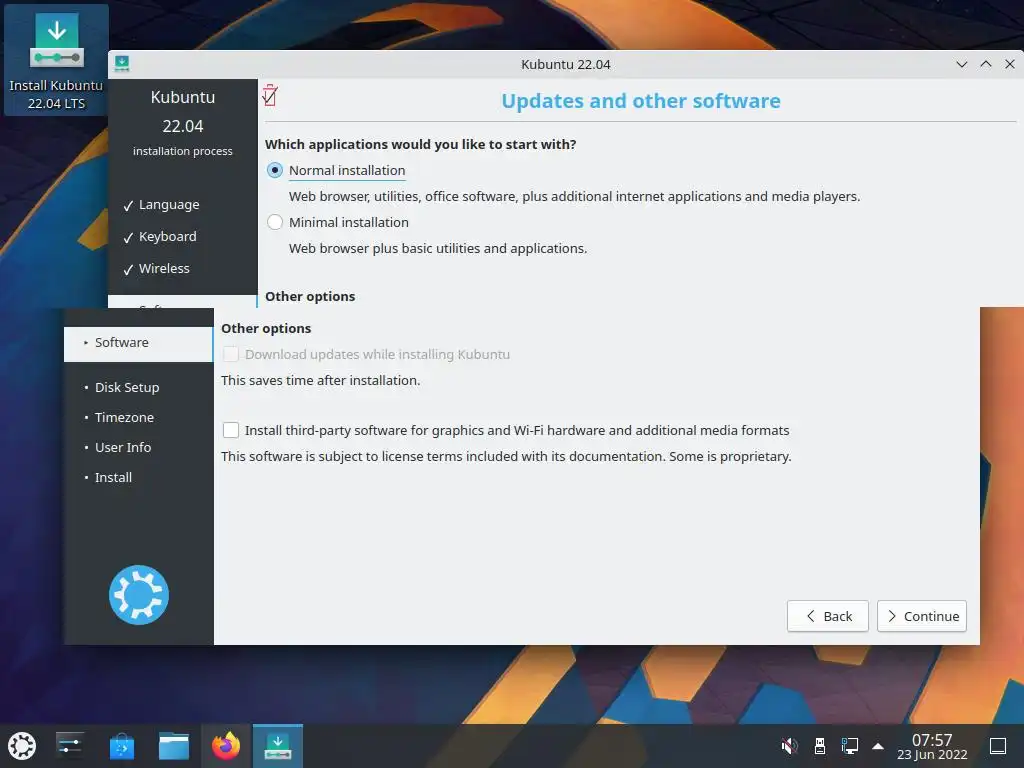Click the Kubuntu gear logo in the sidebar
Image resolution: width=1024 pixels, height=768 pixels.
click(x=138, y=595)
